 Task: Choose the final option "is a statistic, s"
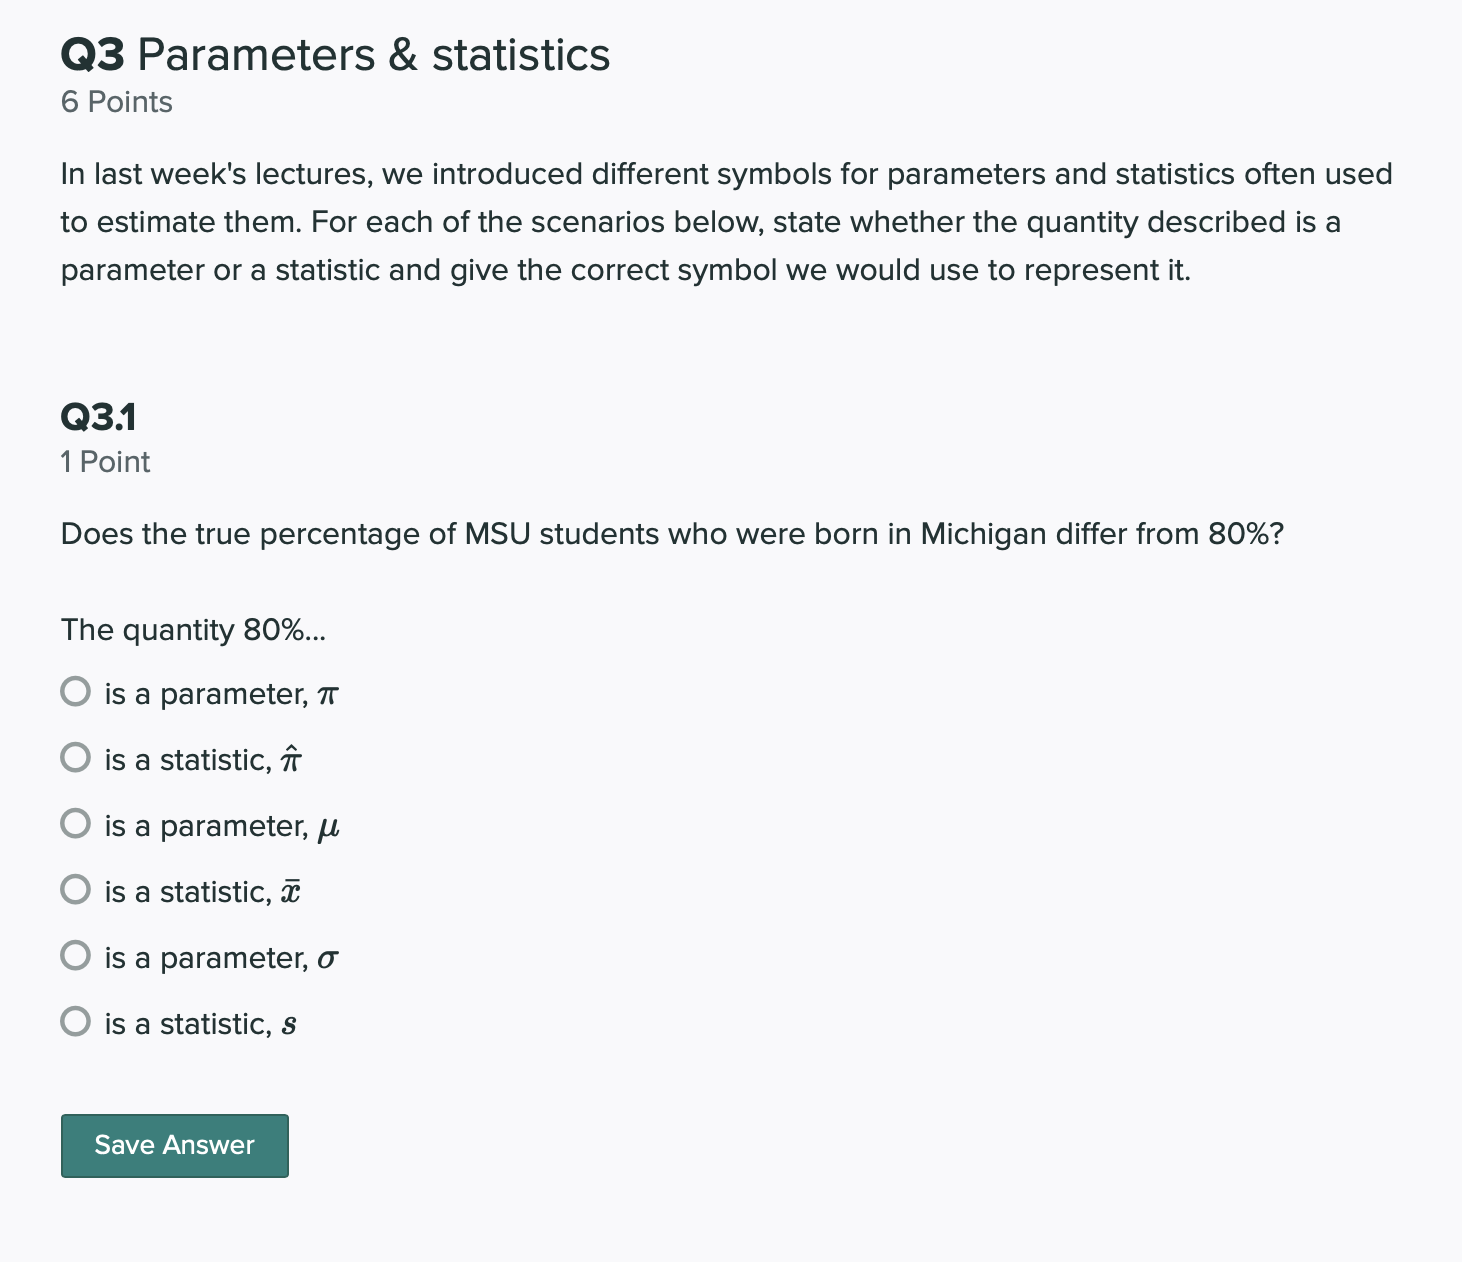[75, 1020]
